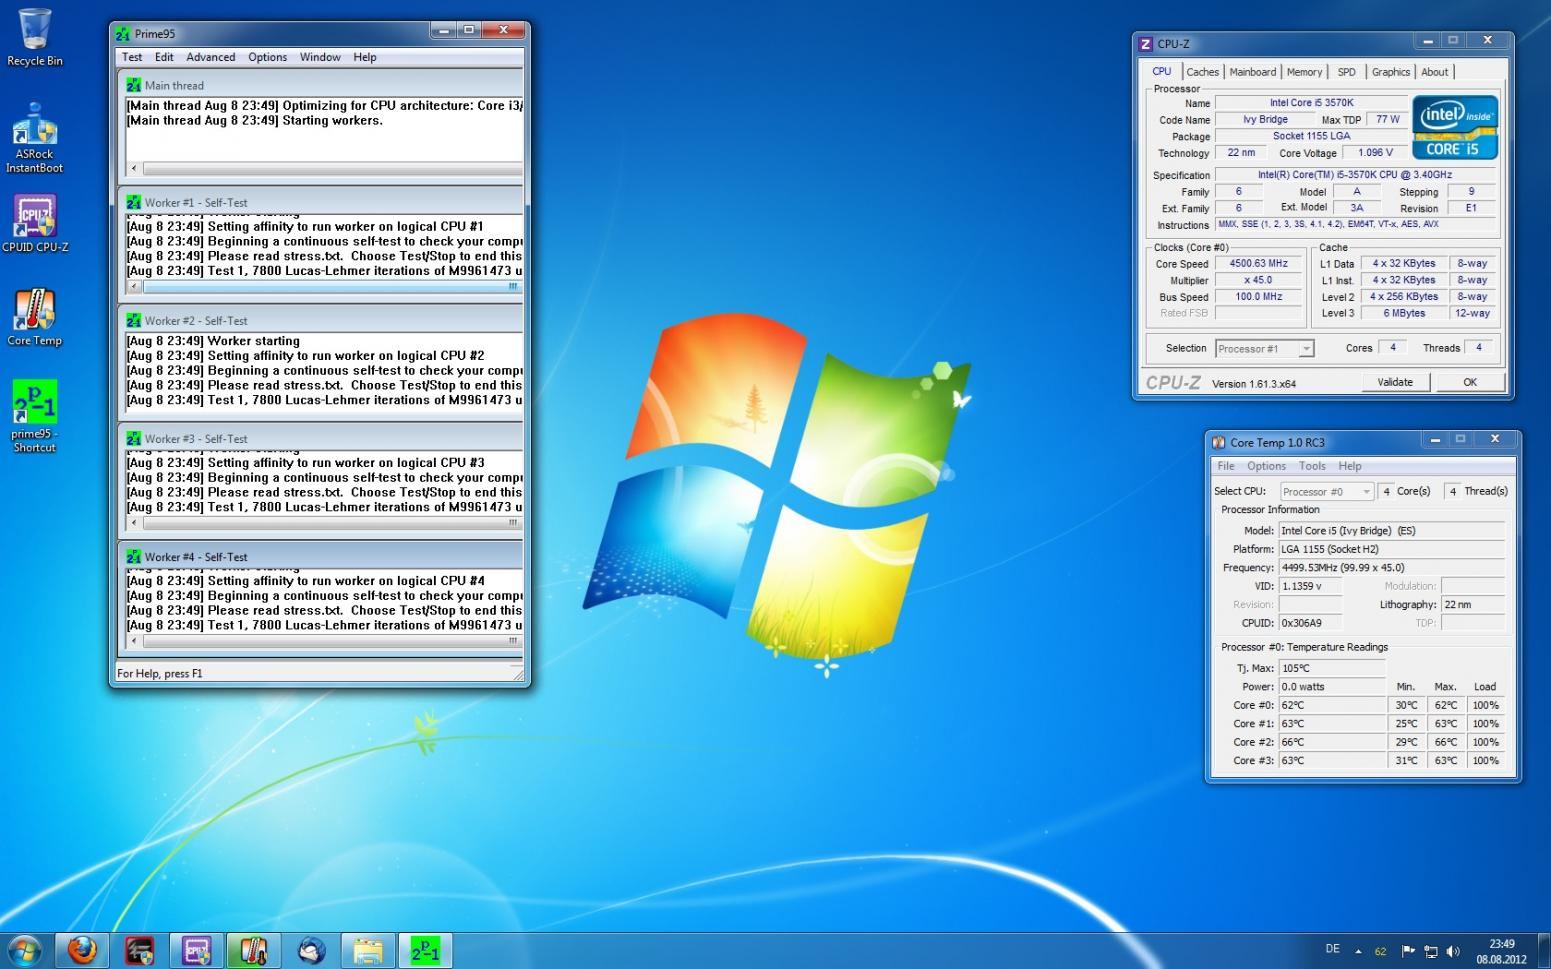Open Prime95 Test menu
1551x969 pixels.
coord(132,57)
